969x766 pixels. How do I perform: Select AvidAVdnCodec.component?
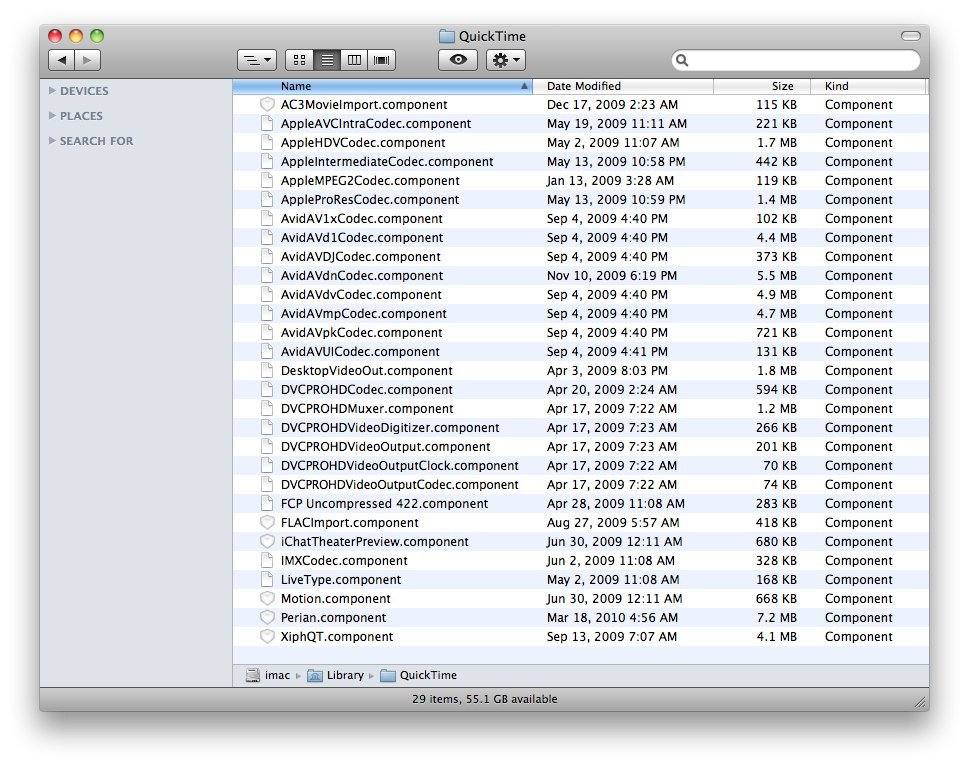(x=580, y=276)
